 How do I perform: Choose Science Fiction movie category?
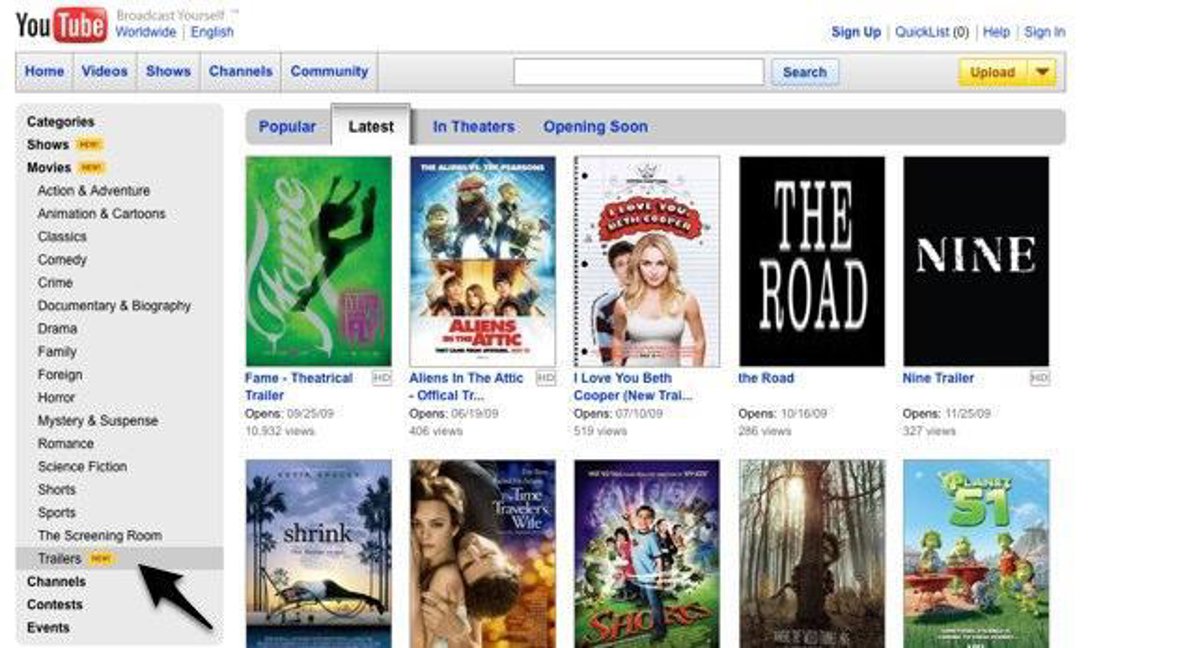pyautogui.click(x=82, y=466)
